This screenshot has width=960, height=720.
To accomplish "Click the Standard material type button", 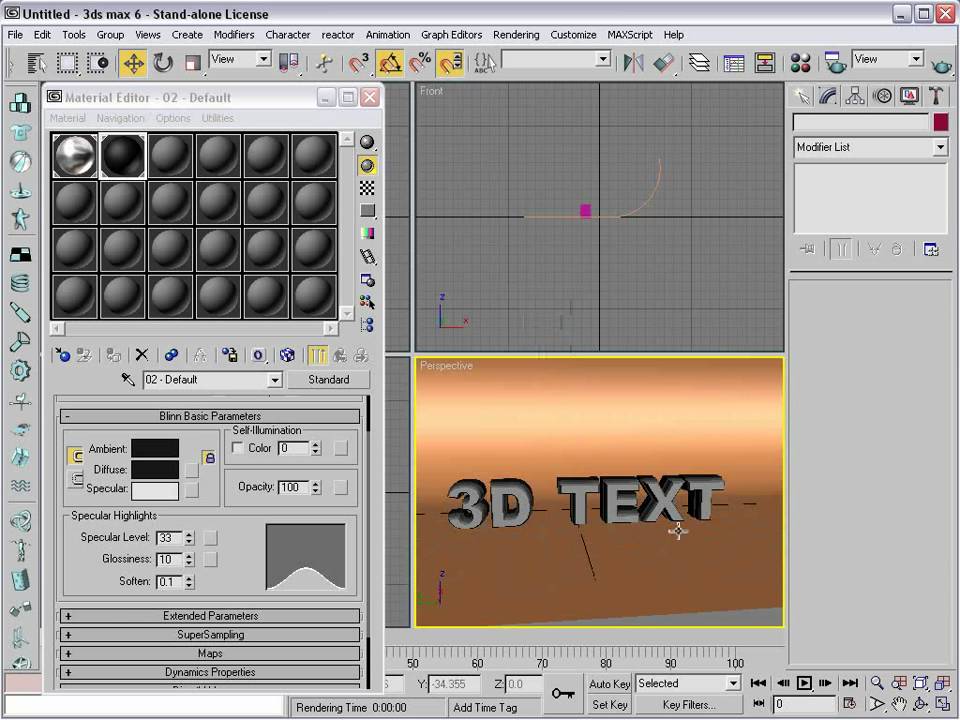I will [328, 380].
